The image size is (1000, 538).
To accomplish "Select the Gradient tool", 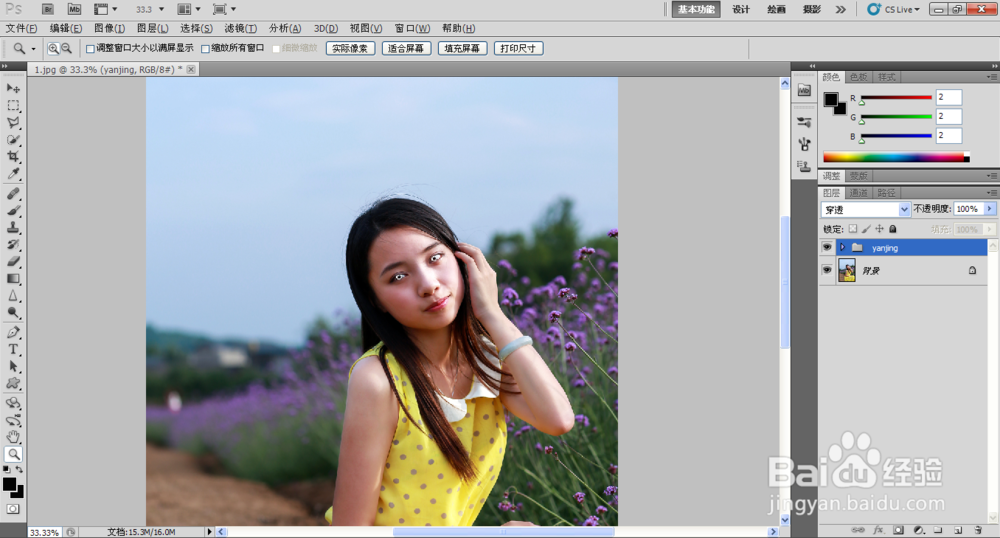I will click(x=13, y=279).
